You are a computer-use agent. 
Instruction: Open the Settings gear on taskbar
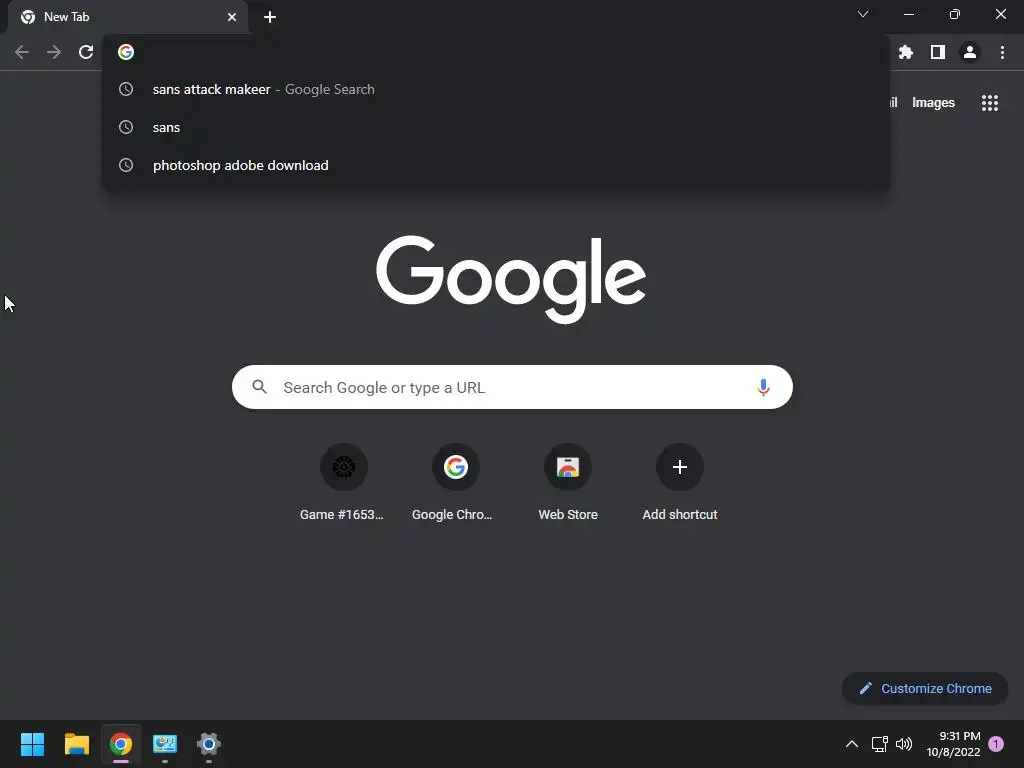pyautogui.click(x=209, y=744)
